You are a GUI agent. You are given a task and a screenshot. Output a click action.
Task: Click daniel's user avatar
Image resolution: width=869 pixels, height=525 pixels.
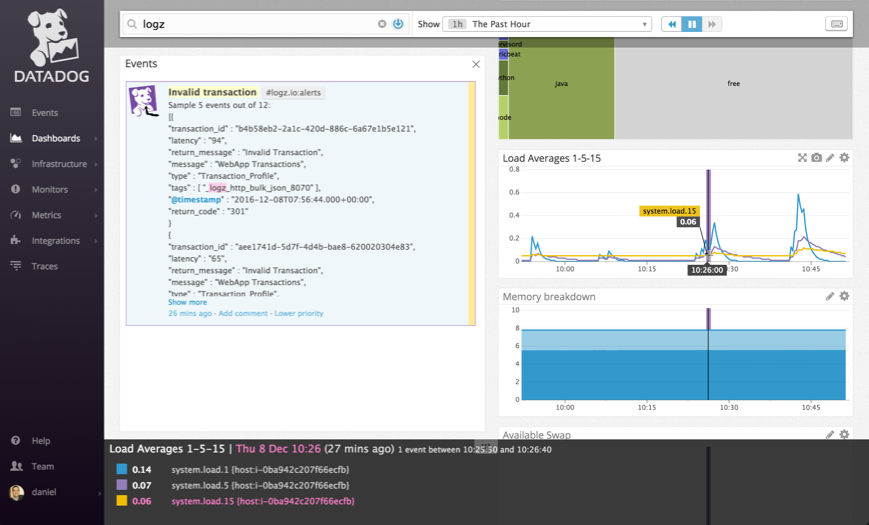pyautogui.click(x=17, y=492)
